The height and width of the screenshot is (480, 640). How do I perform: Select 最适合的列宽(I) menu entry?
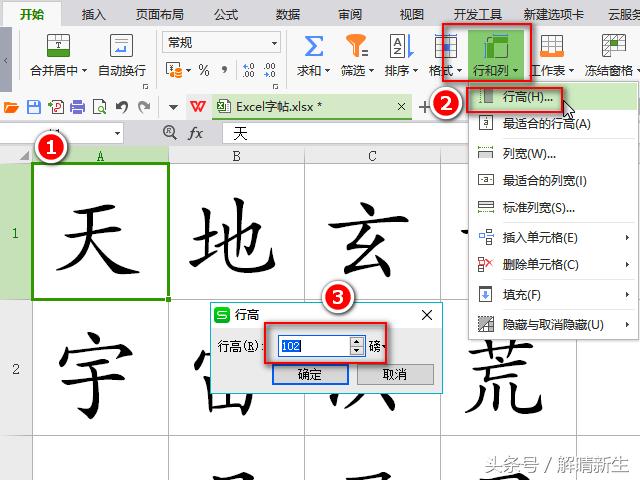click(553, 180)
